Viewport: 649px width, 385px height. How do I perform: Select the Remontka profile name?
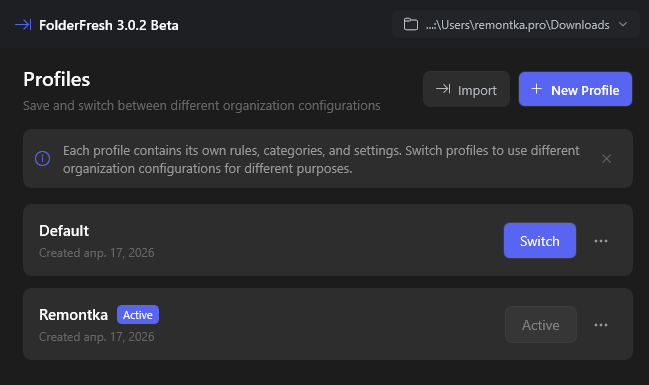tap(73, 315)
